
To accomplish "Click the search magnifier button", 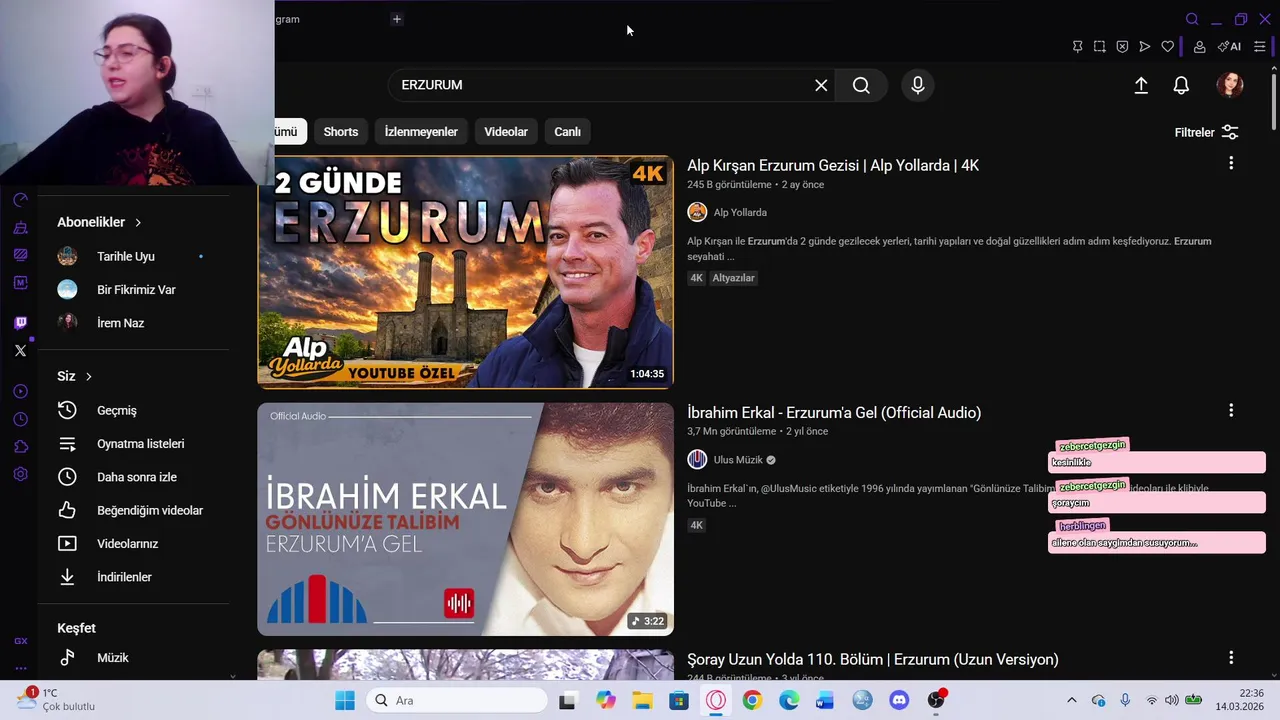I will coord(861,85).
